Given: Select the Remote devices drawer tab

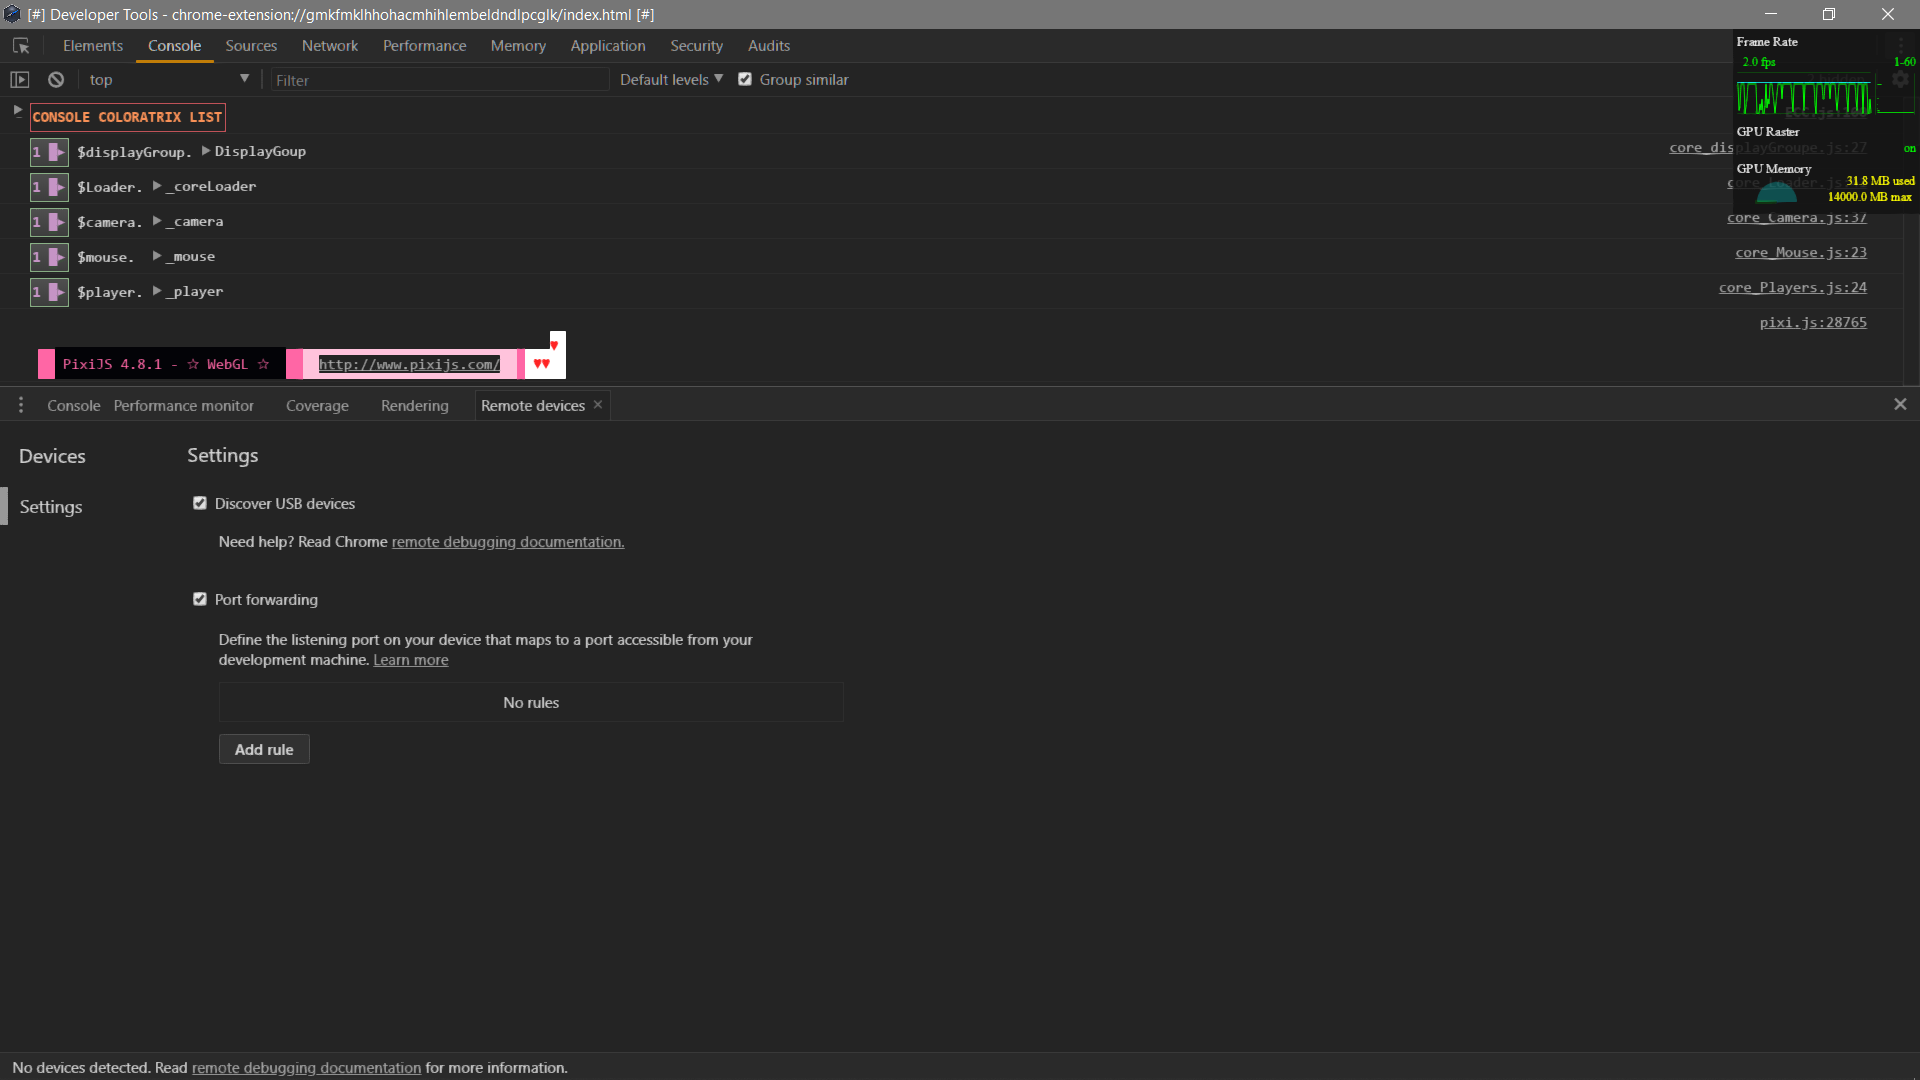Looking at the screenshot, I should 533,406.
